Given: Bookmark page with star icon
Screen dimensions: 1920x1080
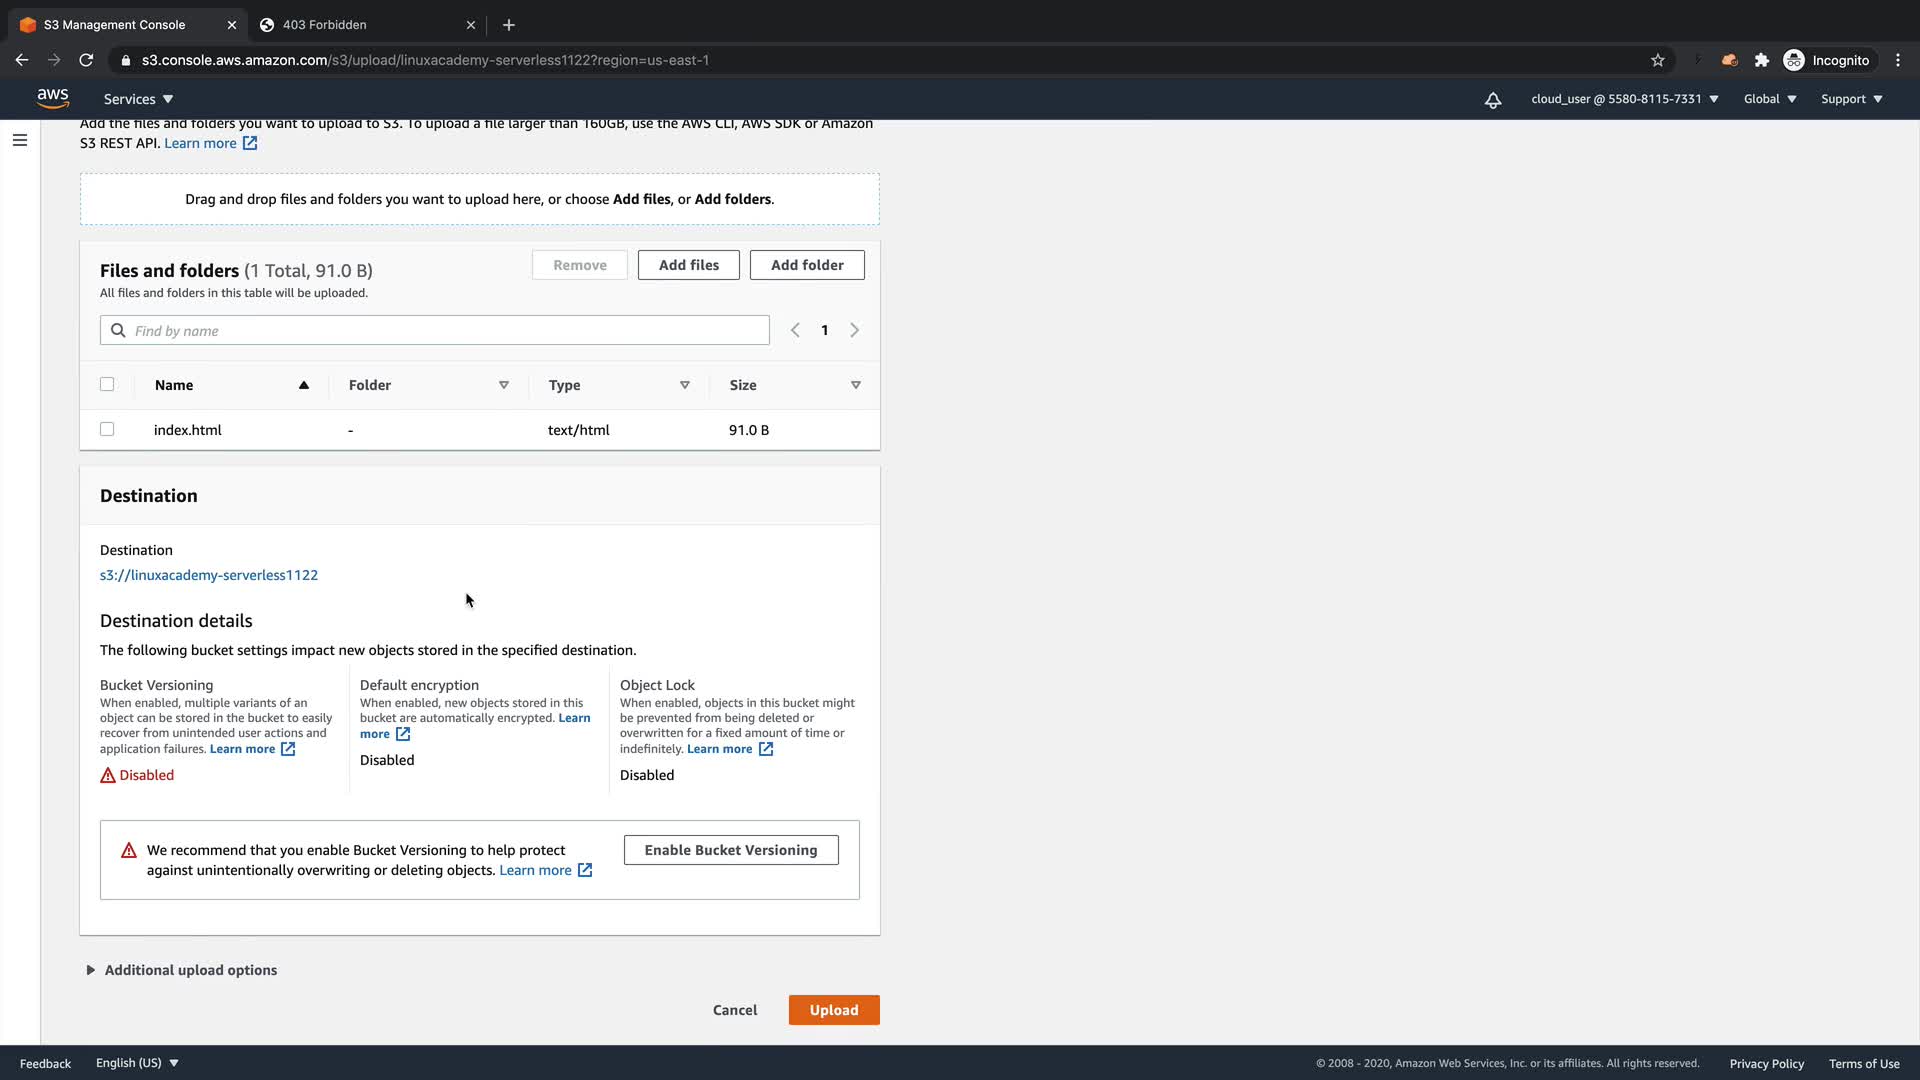Looking at the screenshot, I should 1657,60.
